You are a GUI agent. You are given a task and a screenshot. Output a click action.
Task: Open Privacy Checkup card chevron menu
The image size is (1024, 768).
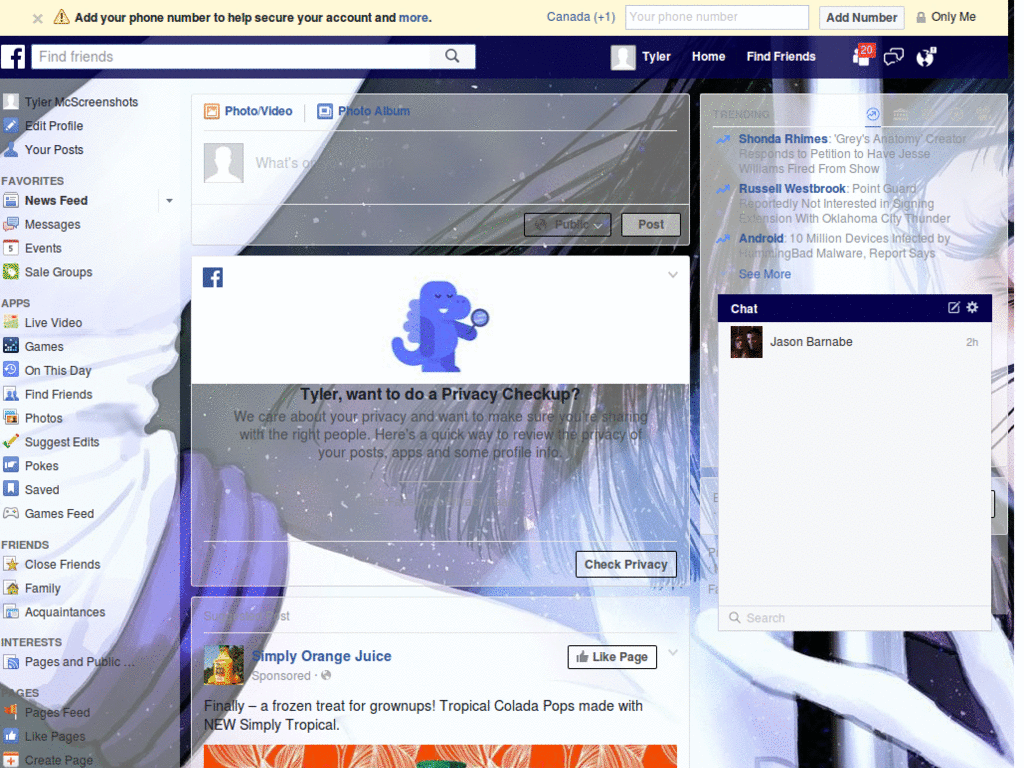coord(673,275)
